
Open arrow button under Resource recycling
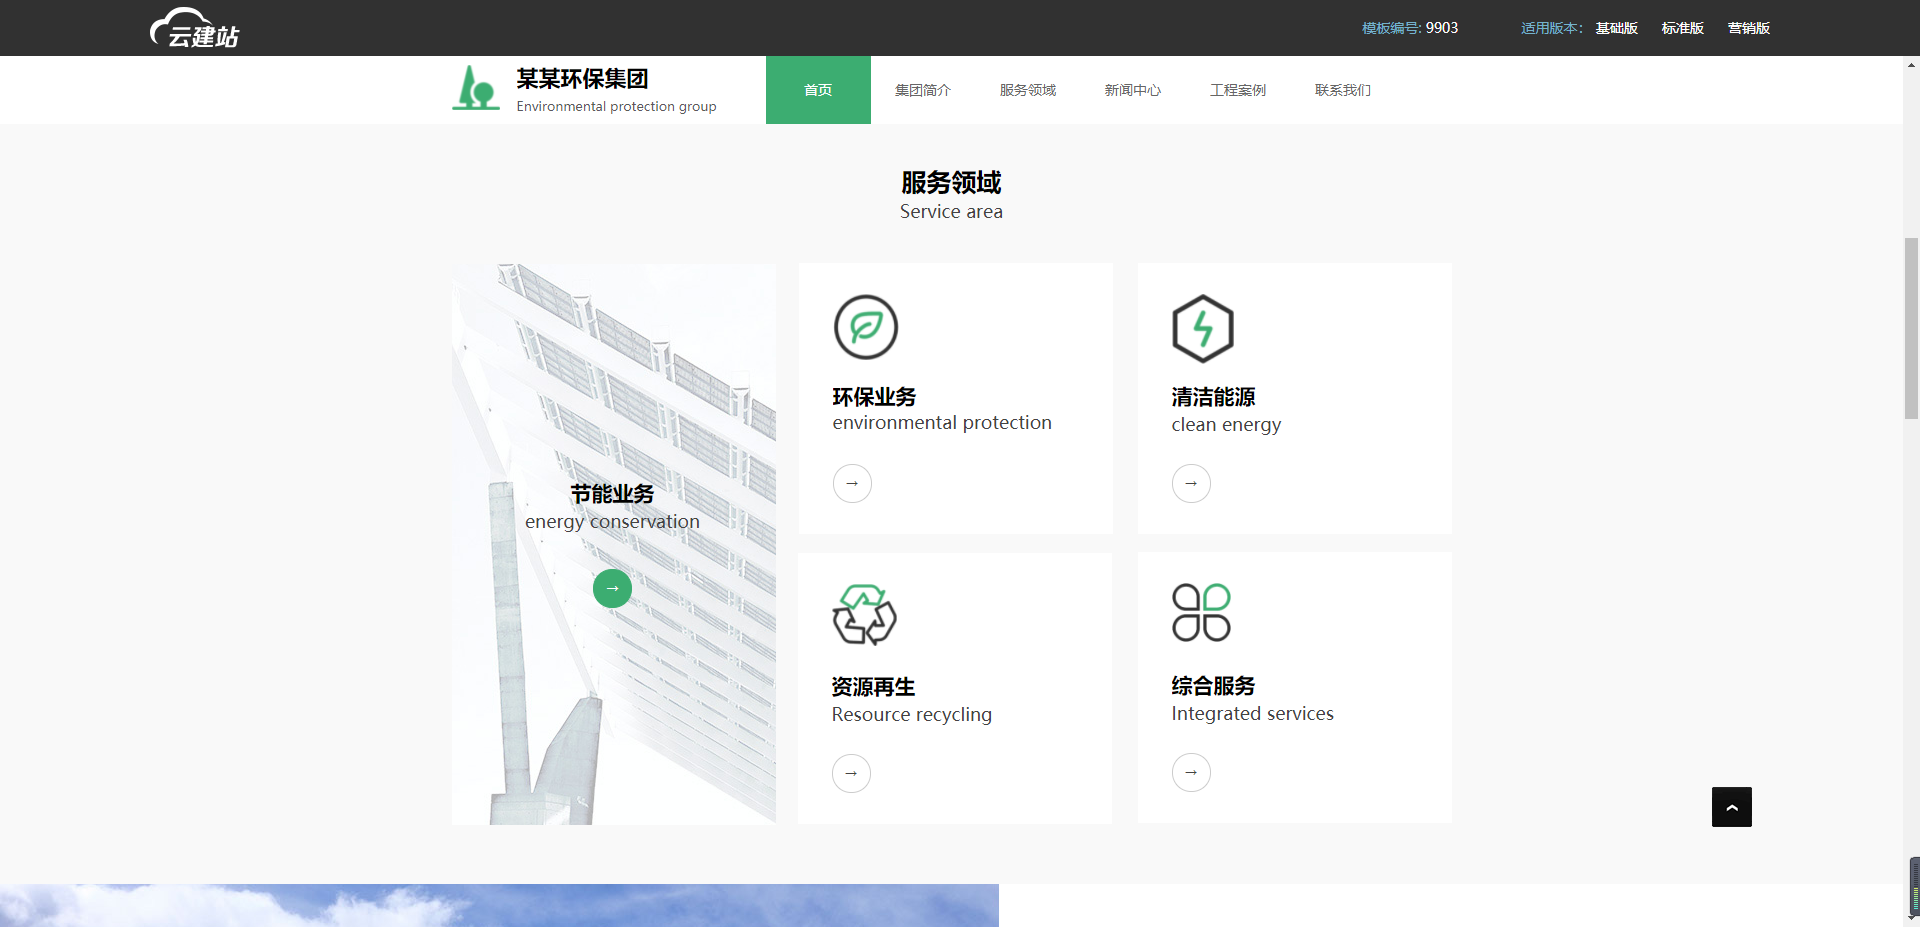[851, 773]
